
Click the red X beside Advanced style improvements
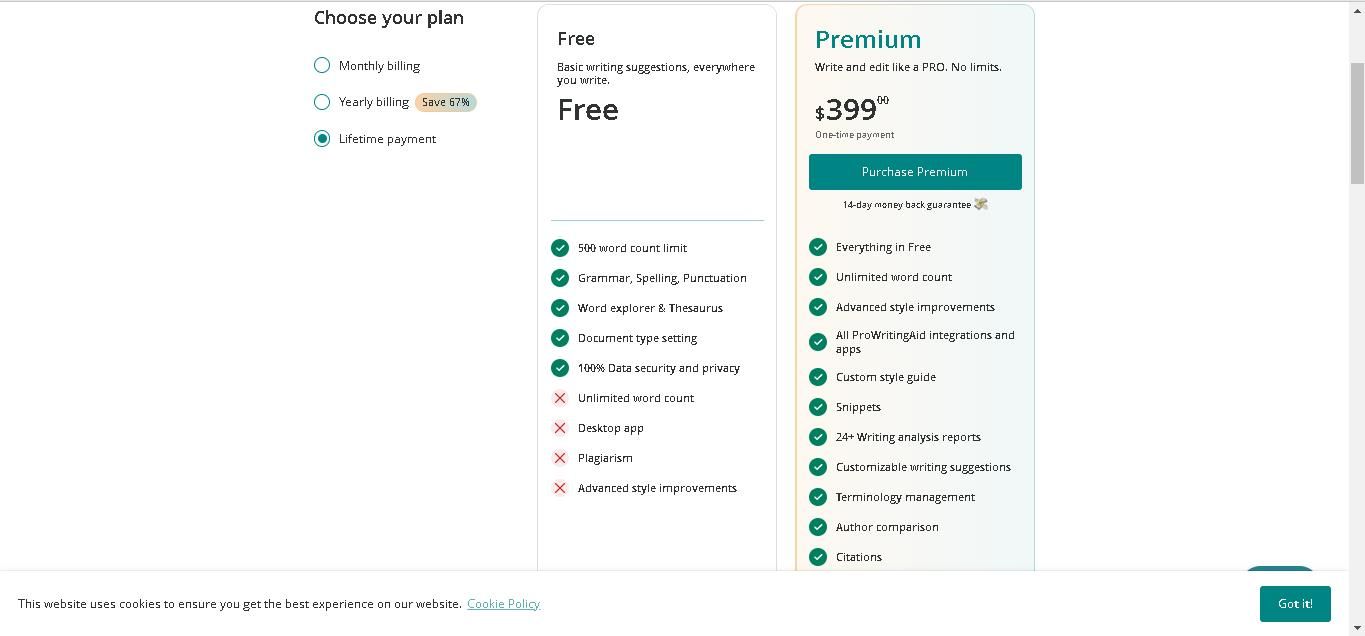(x=560, y=488)
